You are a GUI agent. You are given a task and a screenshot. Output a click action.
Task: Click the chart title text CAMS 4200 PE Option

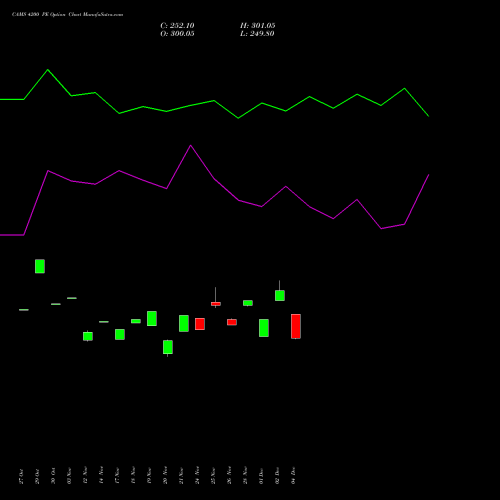tap(39, 15)
